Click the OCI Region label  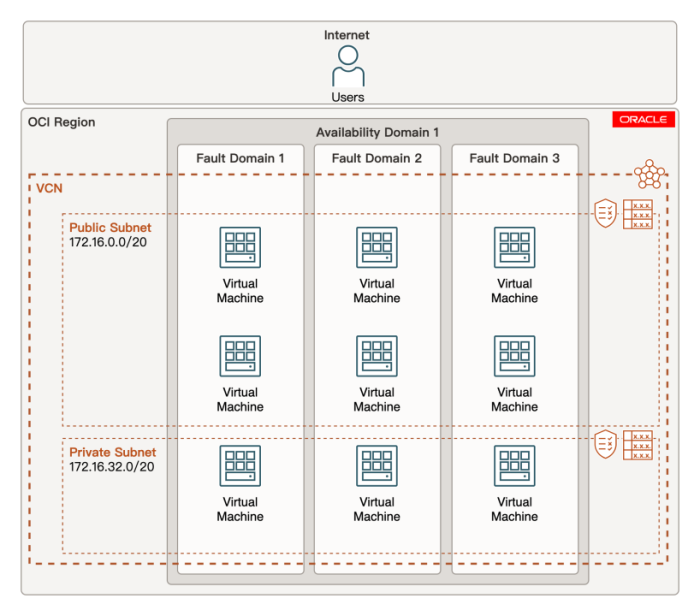click(62, 122)
